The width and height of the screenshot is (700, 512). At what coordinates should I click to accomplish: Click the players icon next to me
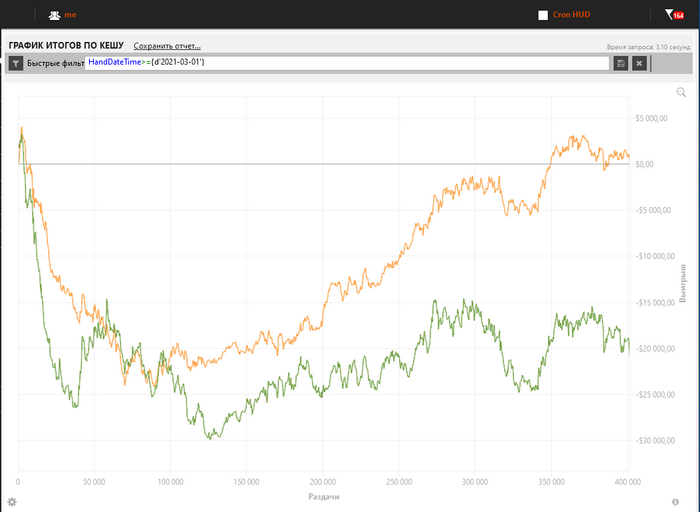54,15
